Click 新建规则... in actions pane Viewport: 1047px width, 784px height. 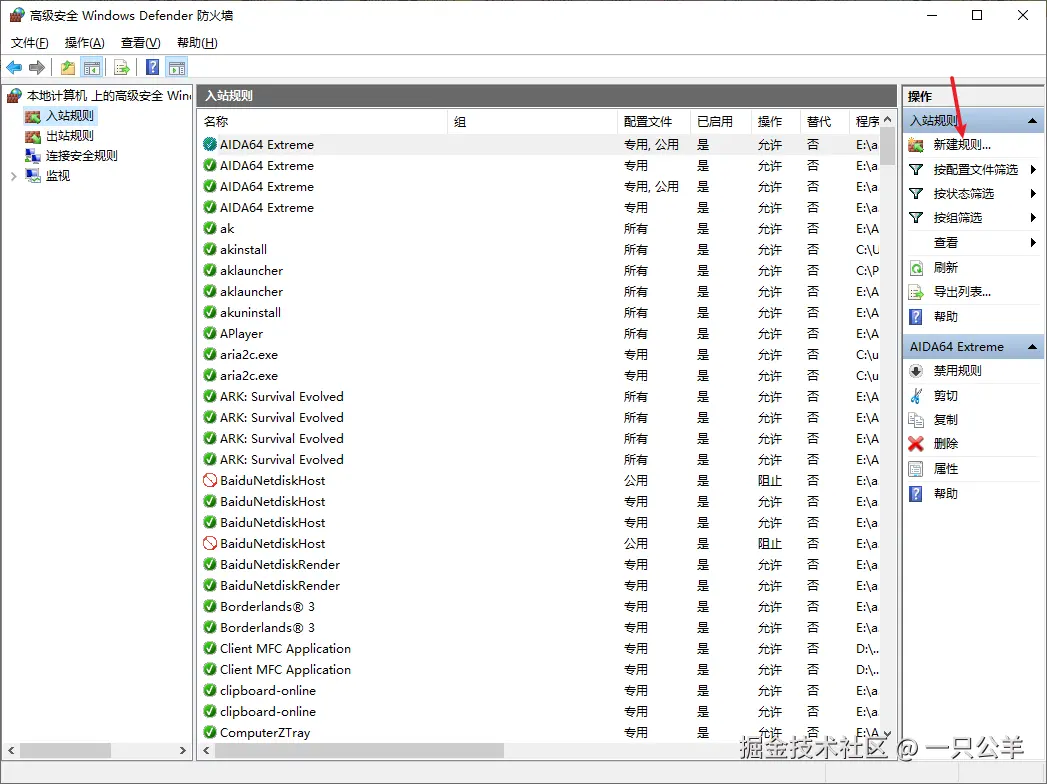pos(962,145)
